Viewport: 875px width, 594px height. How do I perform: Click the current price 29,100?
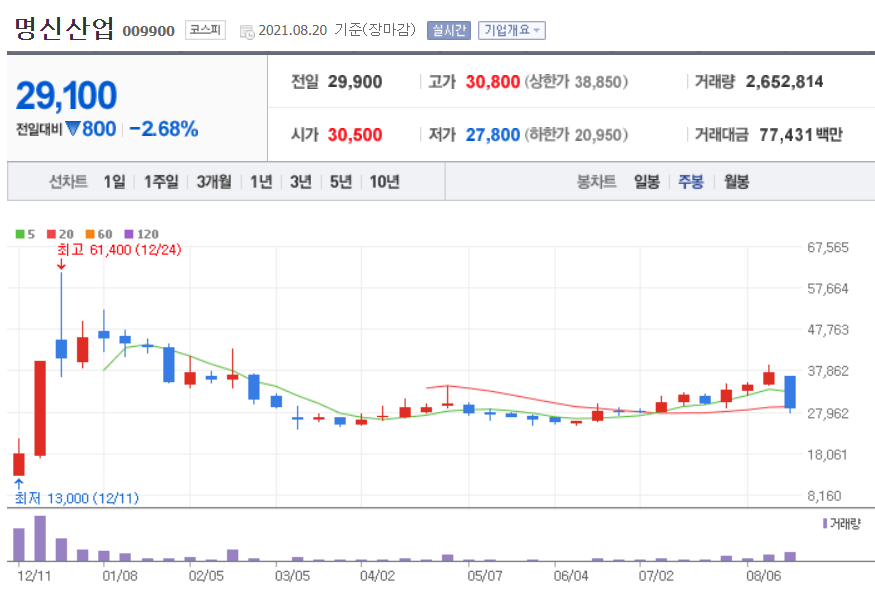pos(66,95)
